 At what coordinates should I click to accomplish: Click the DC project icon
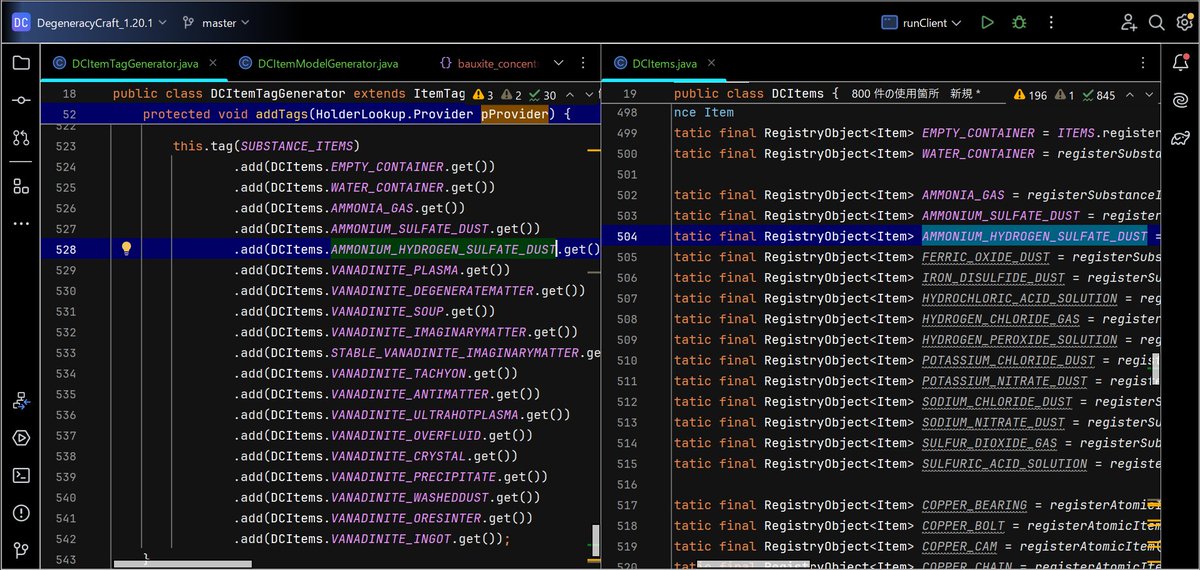coord(22,22)
